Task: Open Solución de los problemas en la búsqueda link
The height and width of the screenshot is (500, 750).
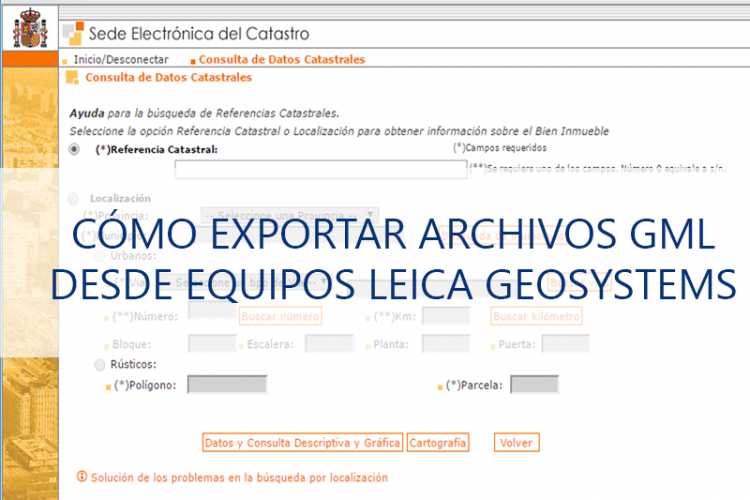Action: coord(239,478)
